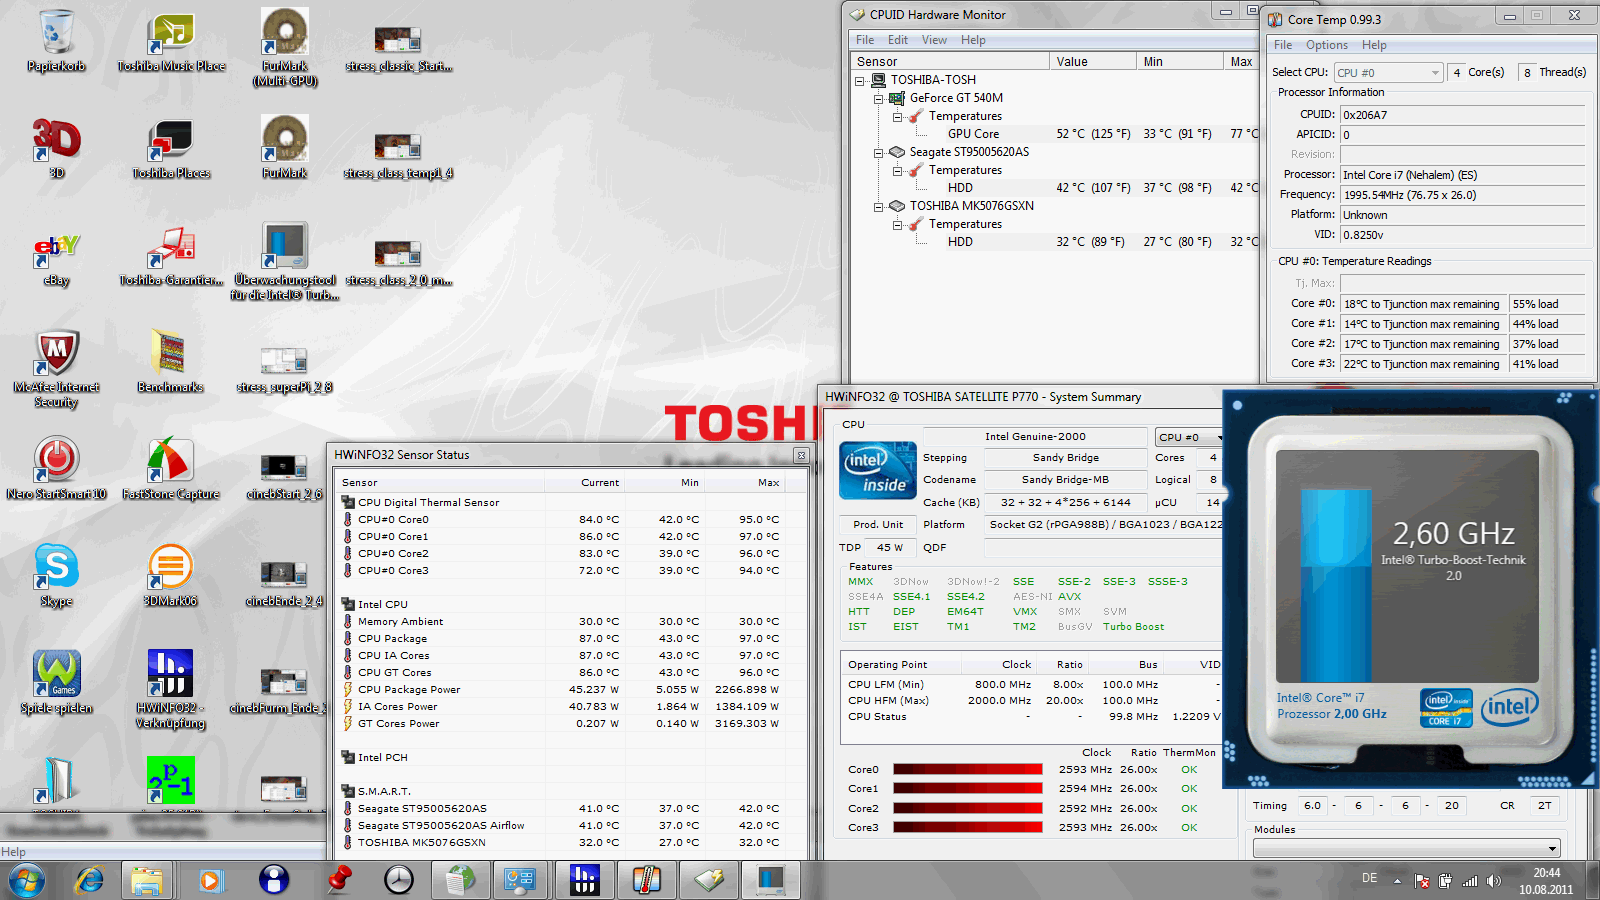Open File menu in CPUID Hardware Monitor
Viewport: 1600px width, 900px height.
click(x=865, y=40)
